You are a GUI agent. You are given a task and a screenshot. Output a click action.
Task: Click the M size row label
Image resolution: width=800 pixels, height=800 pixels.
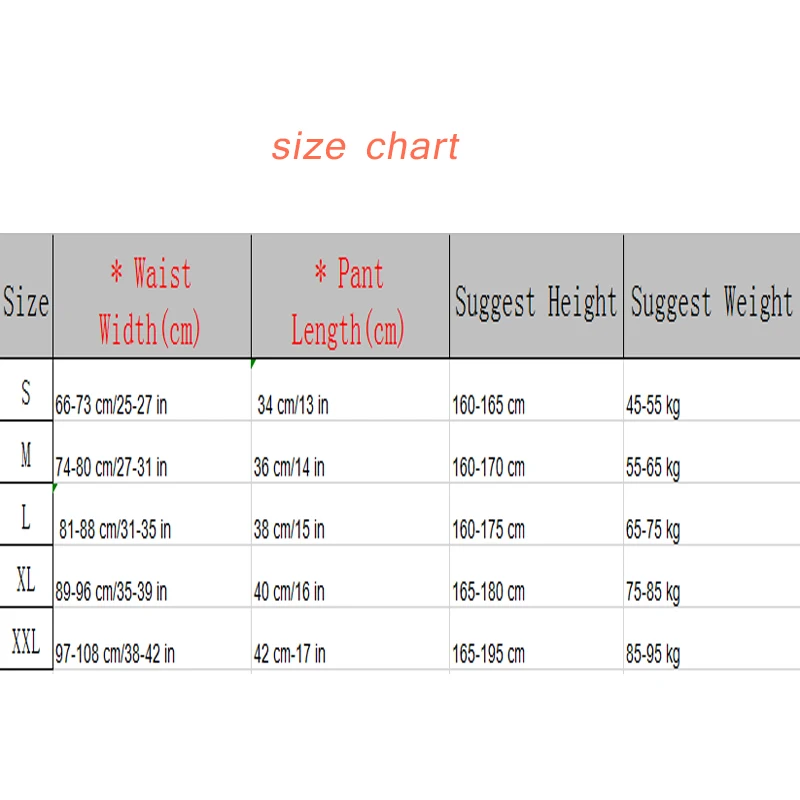coord(26,456)
